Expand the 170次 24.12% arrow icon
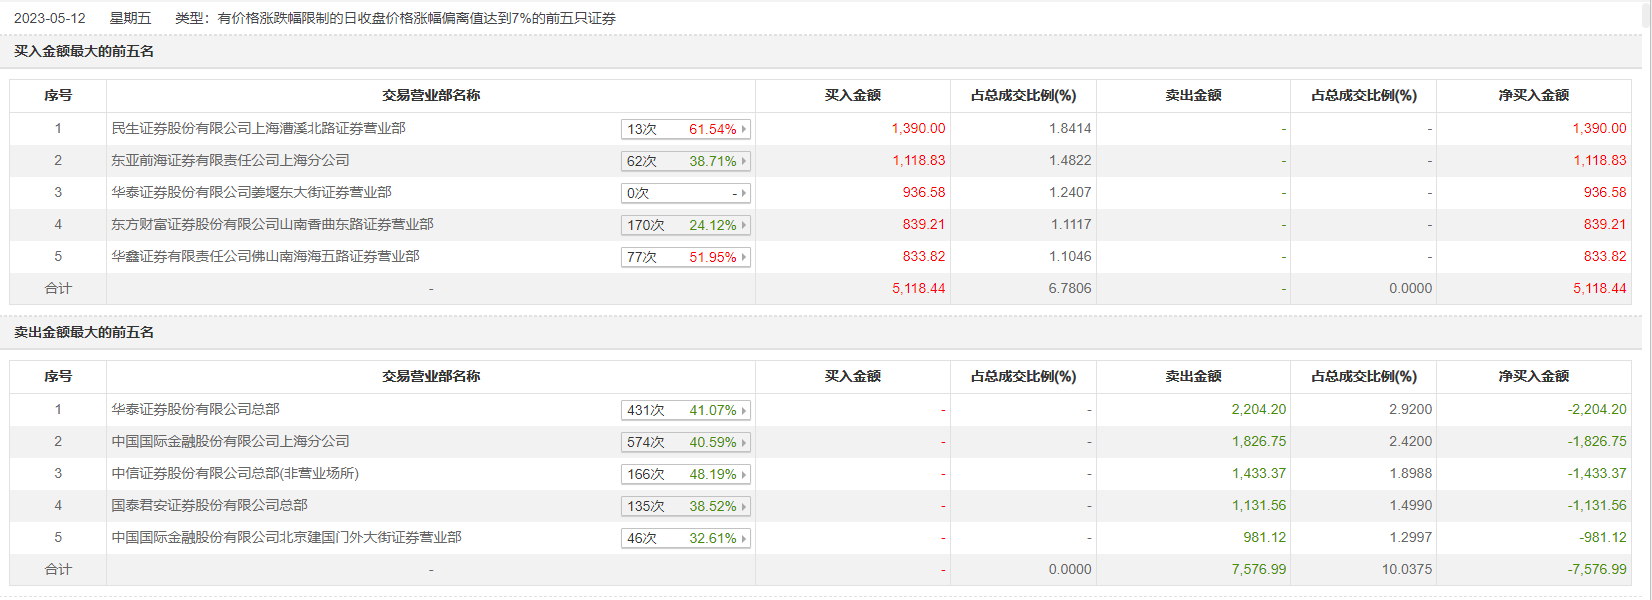Screen dimensions: 1652x600 tap(744, 226)
